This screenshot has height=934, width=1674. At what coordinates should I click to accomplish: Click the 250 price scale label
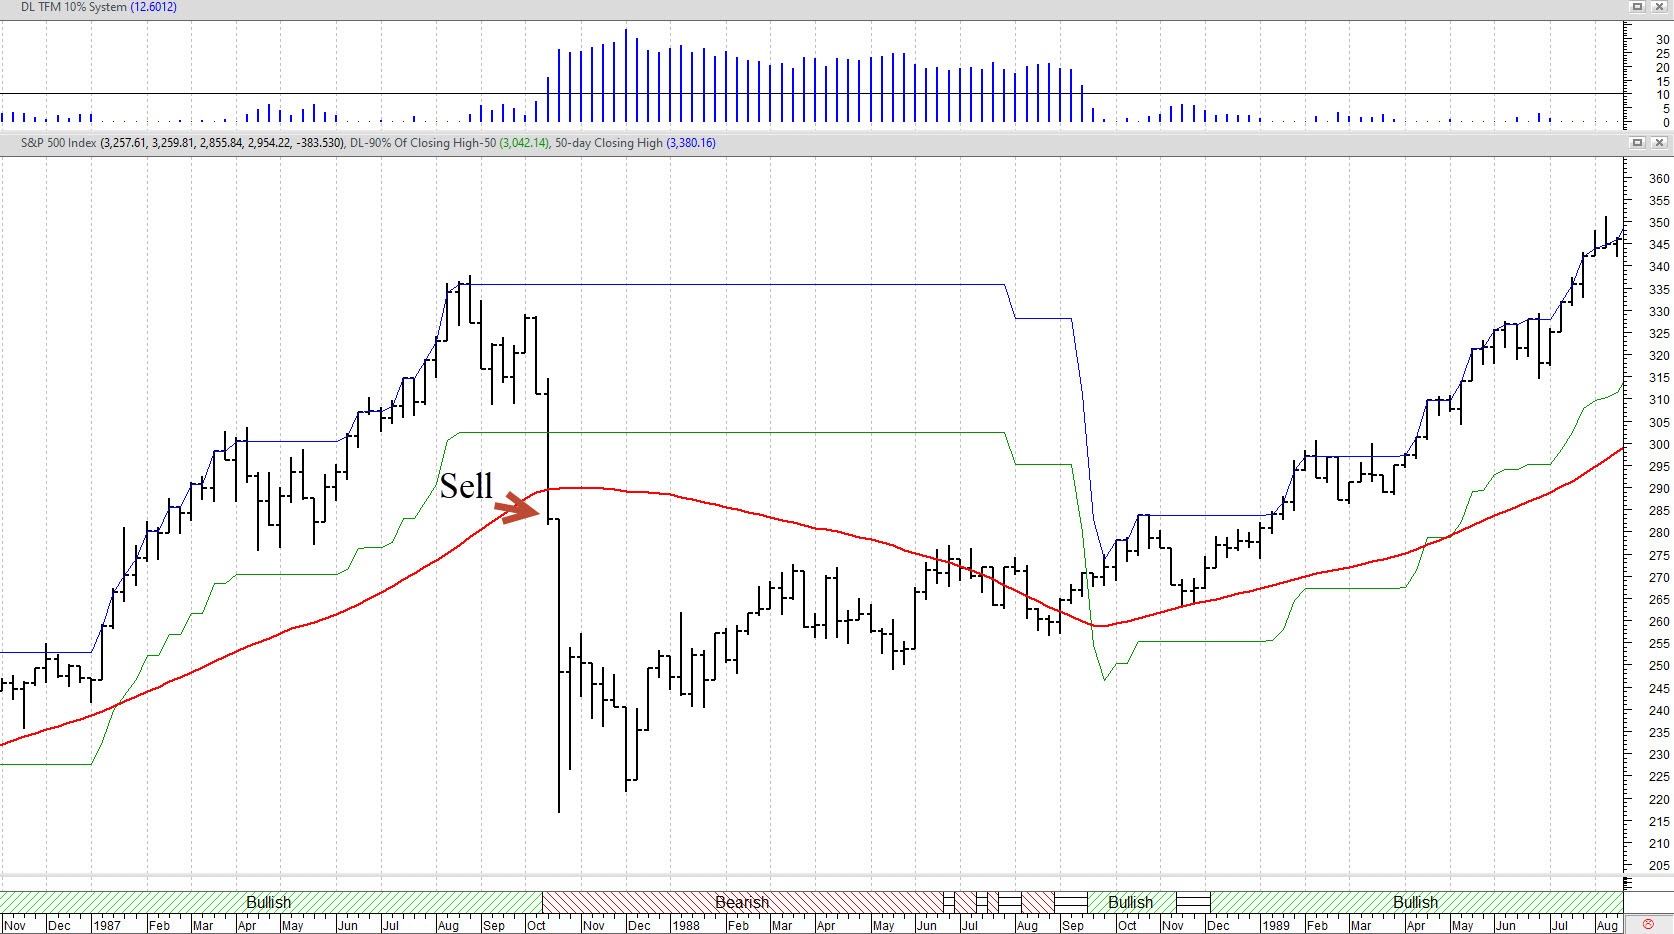coord(1659,666)
